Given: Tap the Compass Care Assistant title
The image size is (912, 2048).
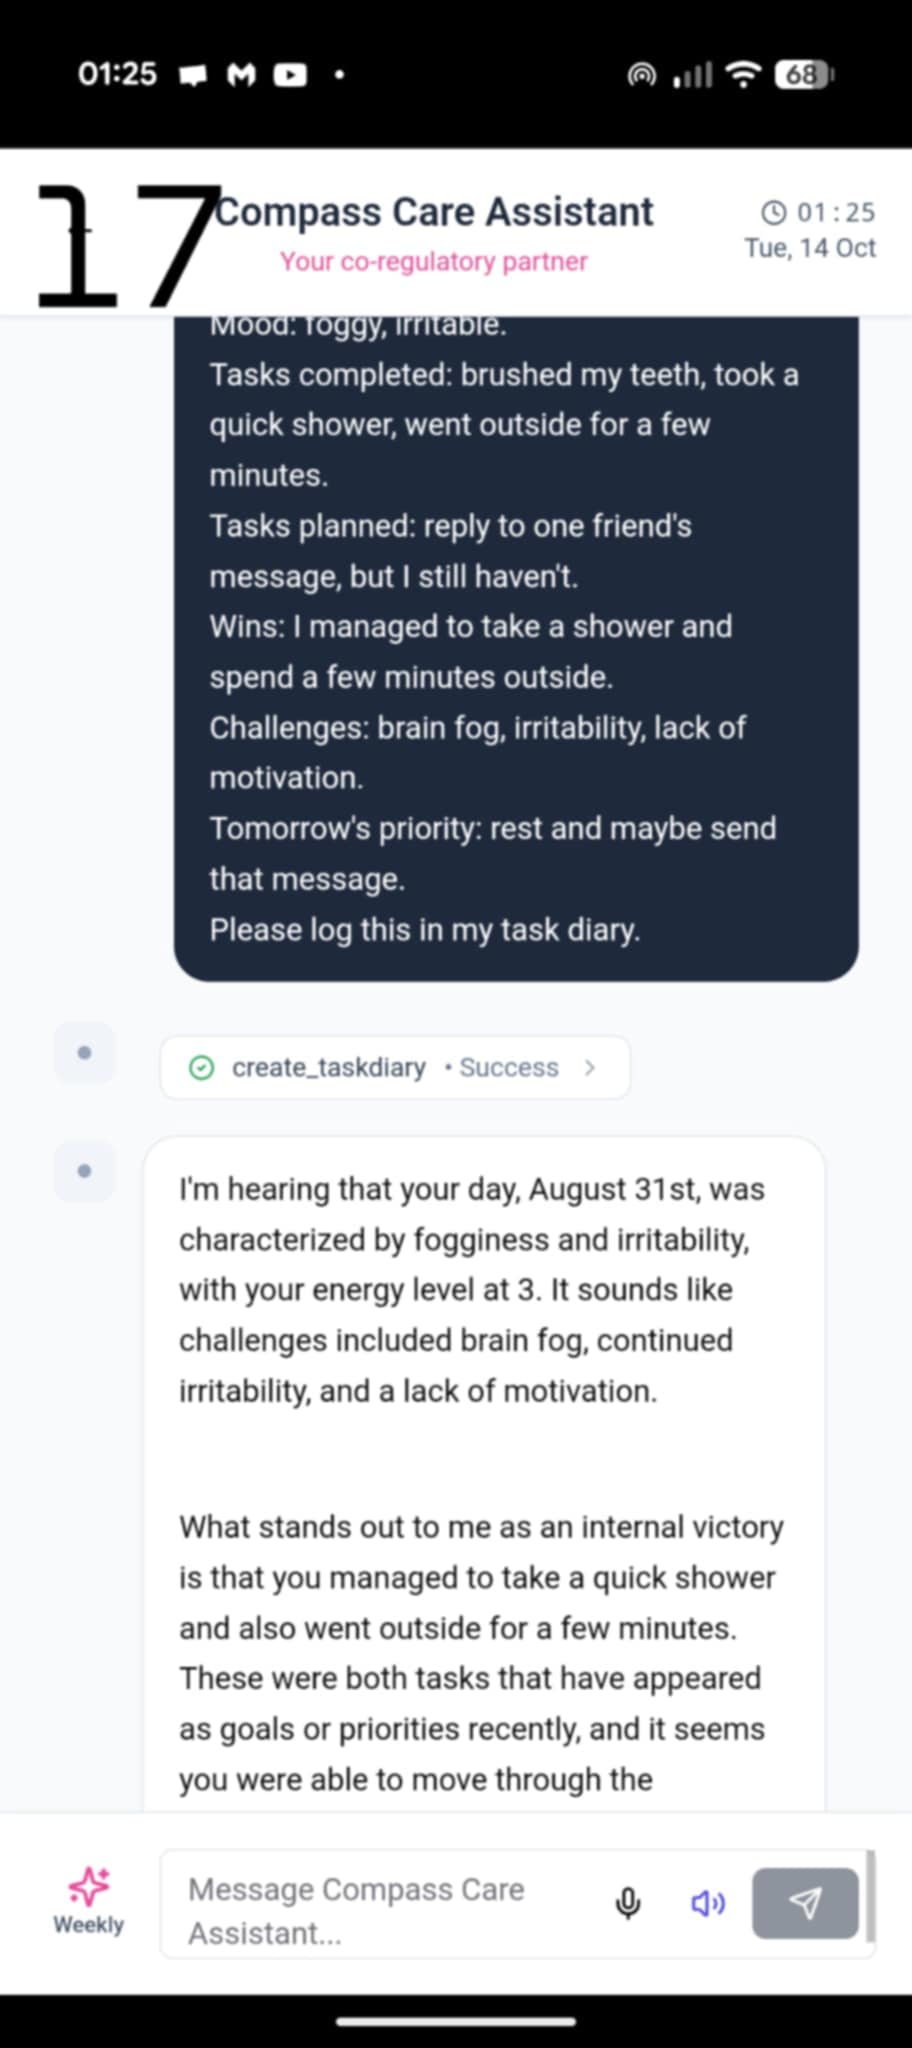Looking at the screenshot, I should (434, 212).
